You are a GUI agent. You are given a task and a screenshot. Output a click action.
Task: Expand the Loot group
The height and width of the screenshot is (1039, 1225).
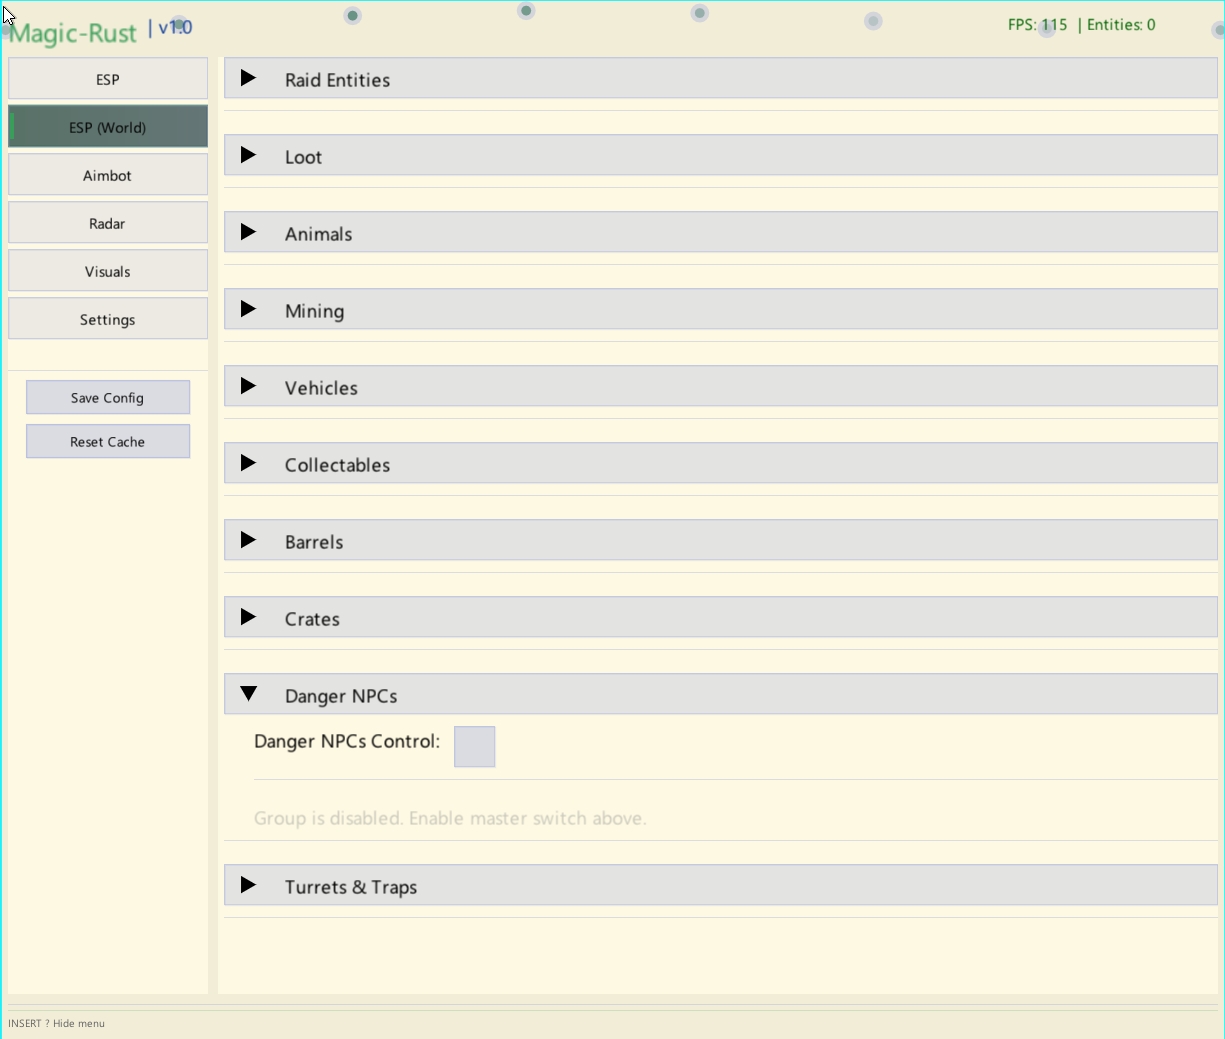(x=249, y=156)
